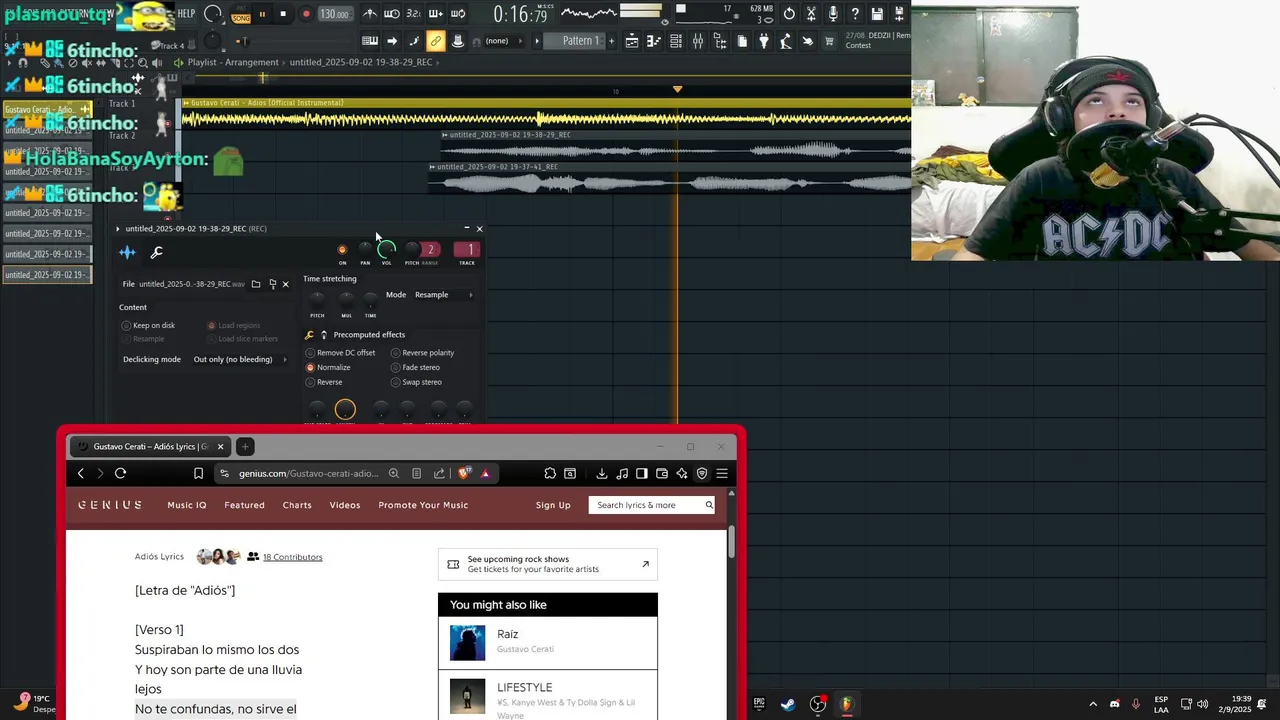This screenshot has width=1280, height=720.
Task: Enable Fade stereo
Action: pos(415,367)
